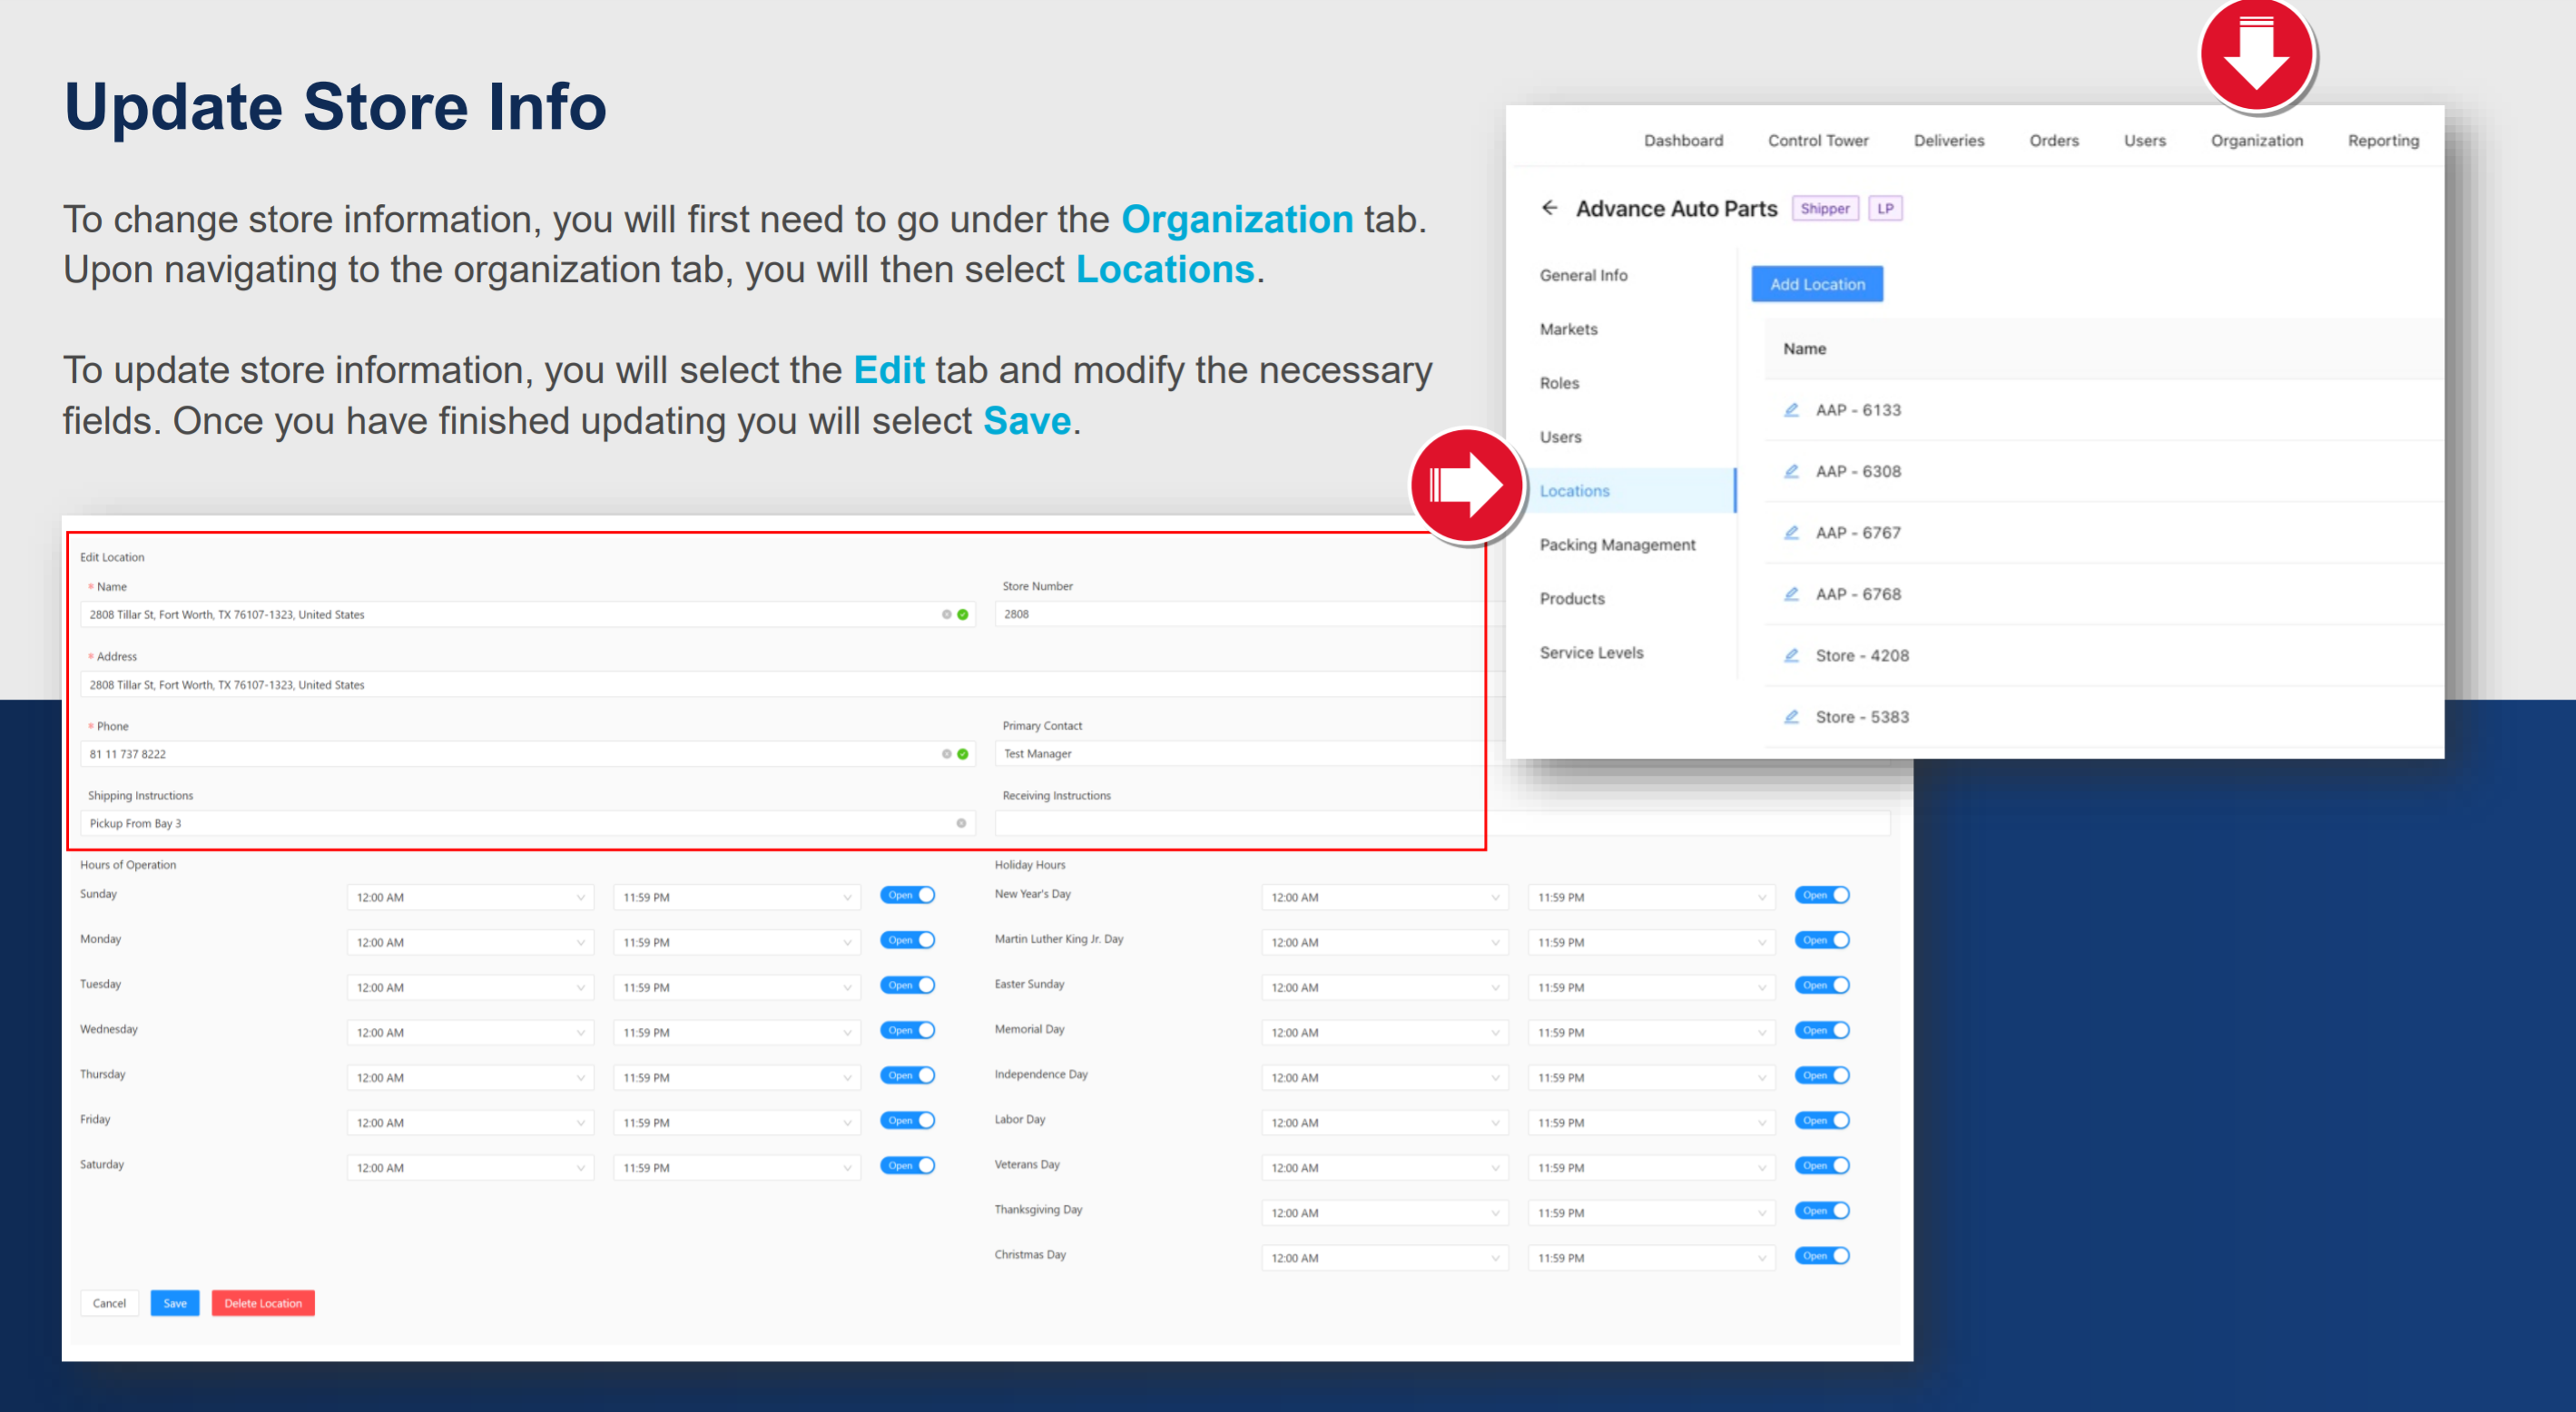Toggle Monday Open switch
Image resolution: width=2576 pixels, height=1412 pixels.
[x=908, y=940]
